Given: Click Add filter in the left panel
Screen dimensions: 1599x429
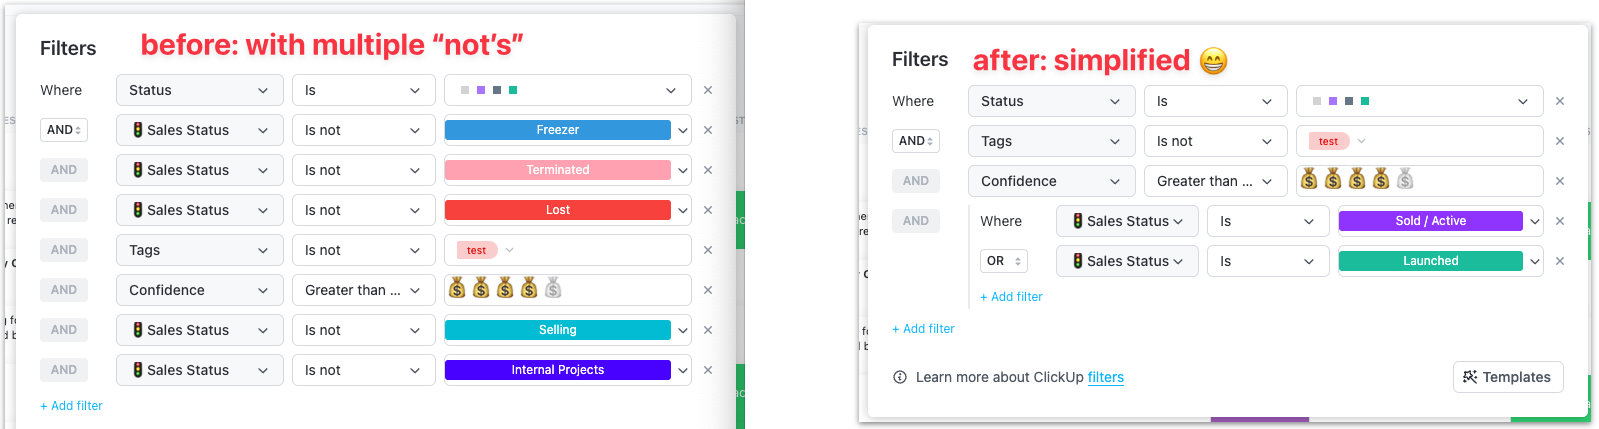Looking at the screenshot, I should tap(71, 406).
